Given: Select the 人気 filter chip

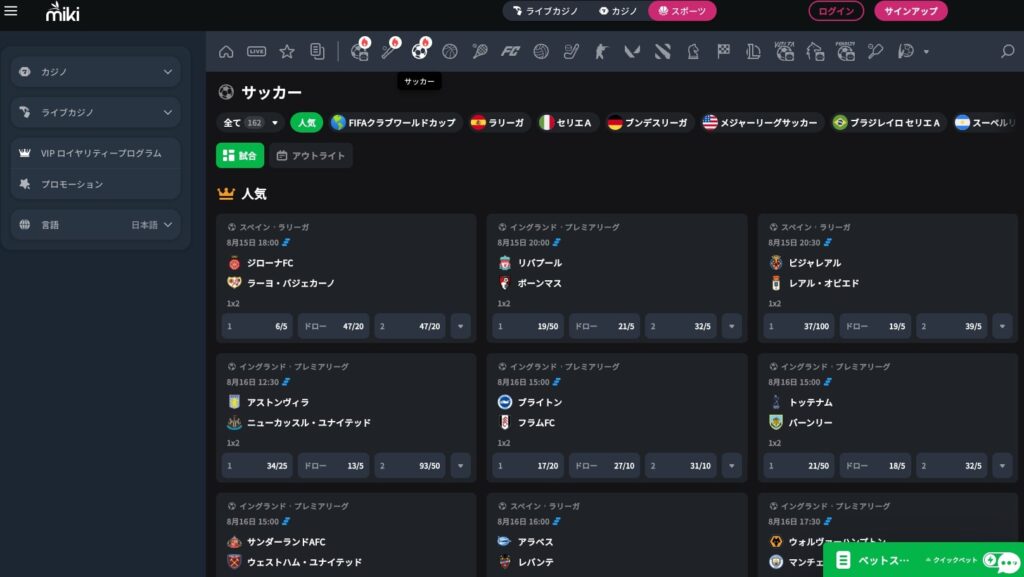Looking at the screenshot, I should [306, 123].
